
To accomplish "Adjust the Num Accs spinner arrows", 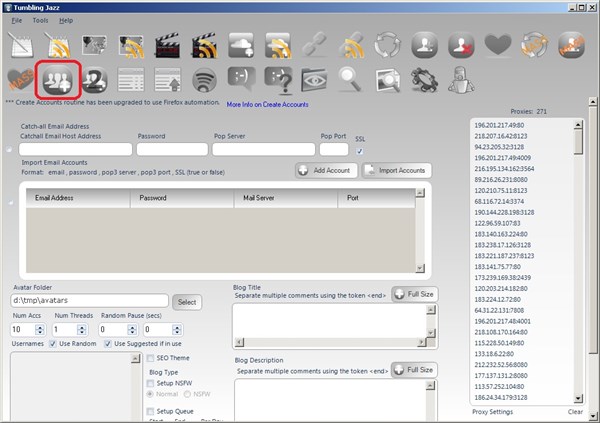I will click(x=40, y=330).
